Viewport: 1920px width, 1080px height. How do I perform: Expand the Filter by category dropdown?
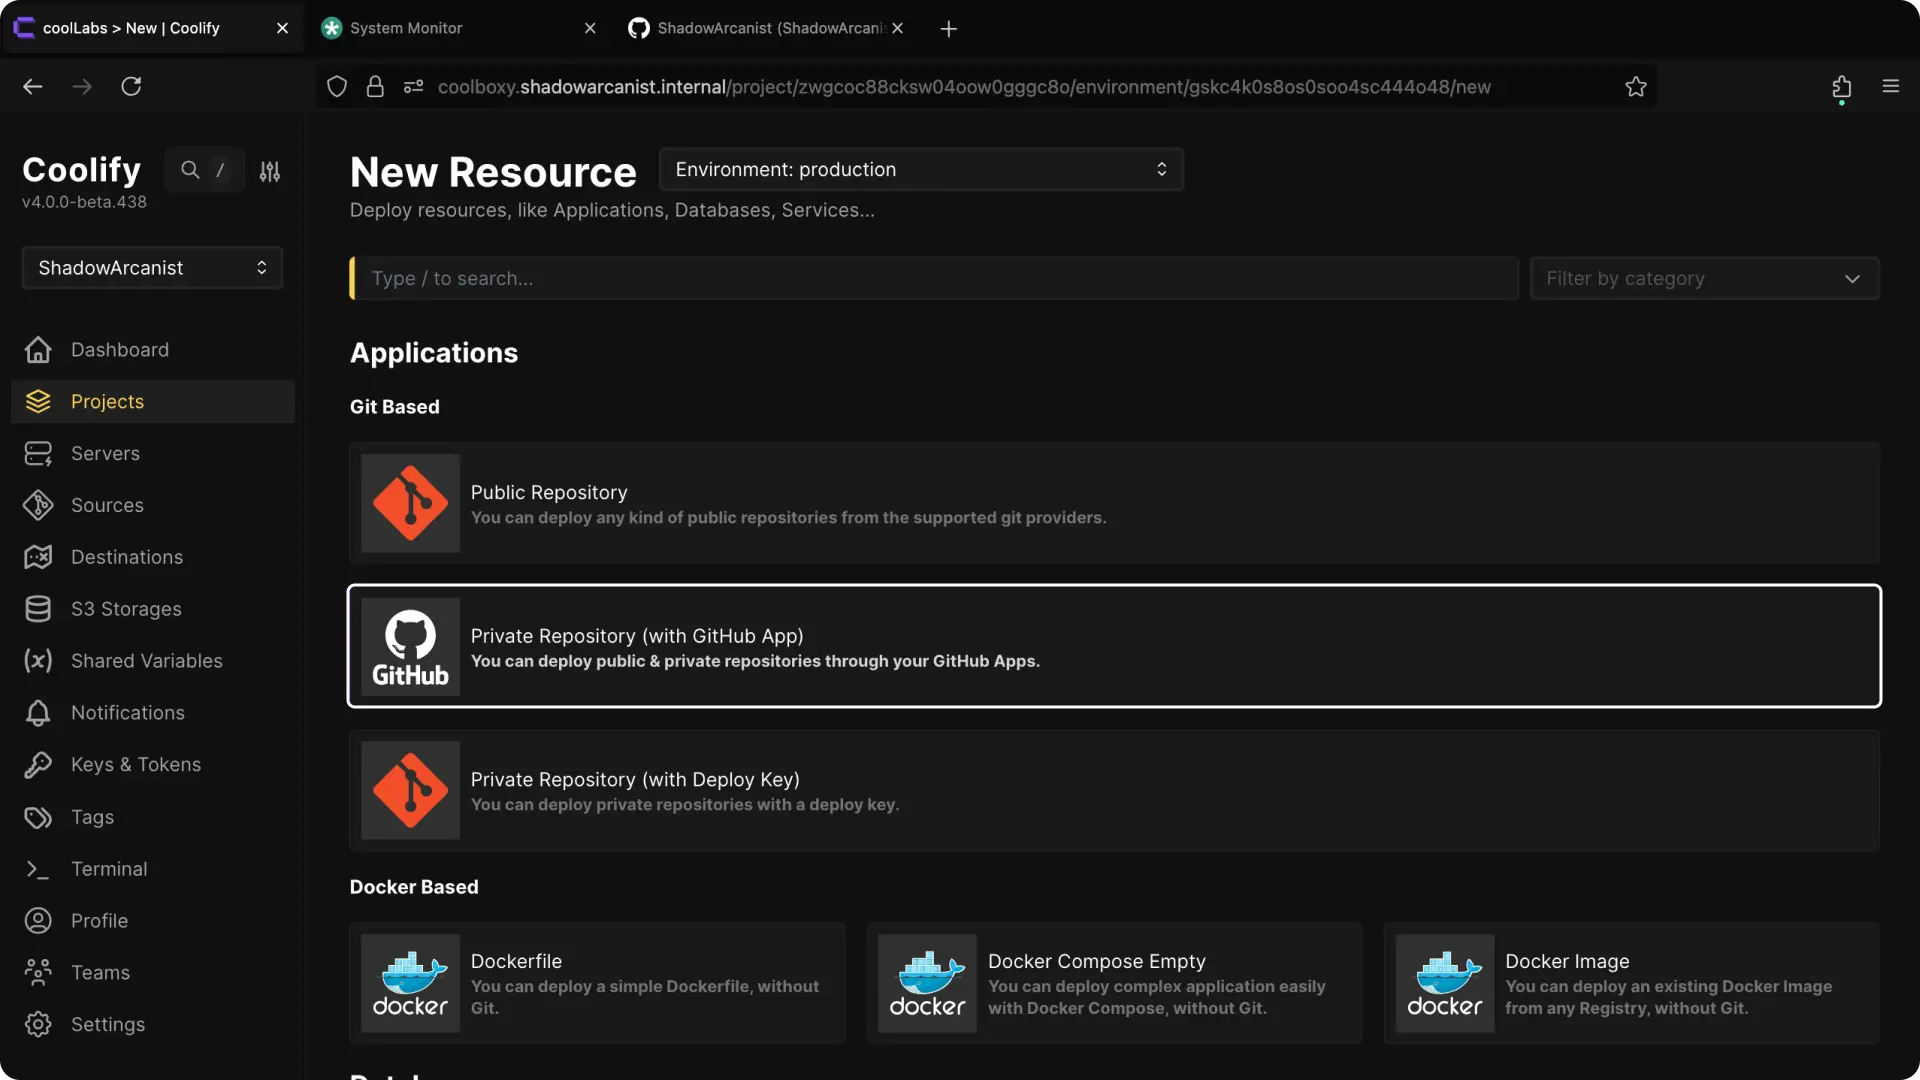(1703, 279)
